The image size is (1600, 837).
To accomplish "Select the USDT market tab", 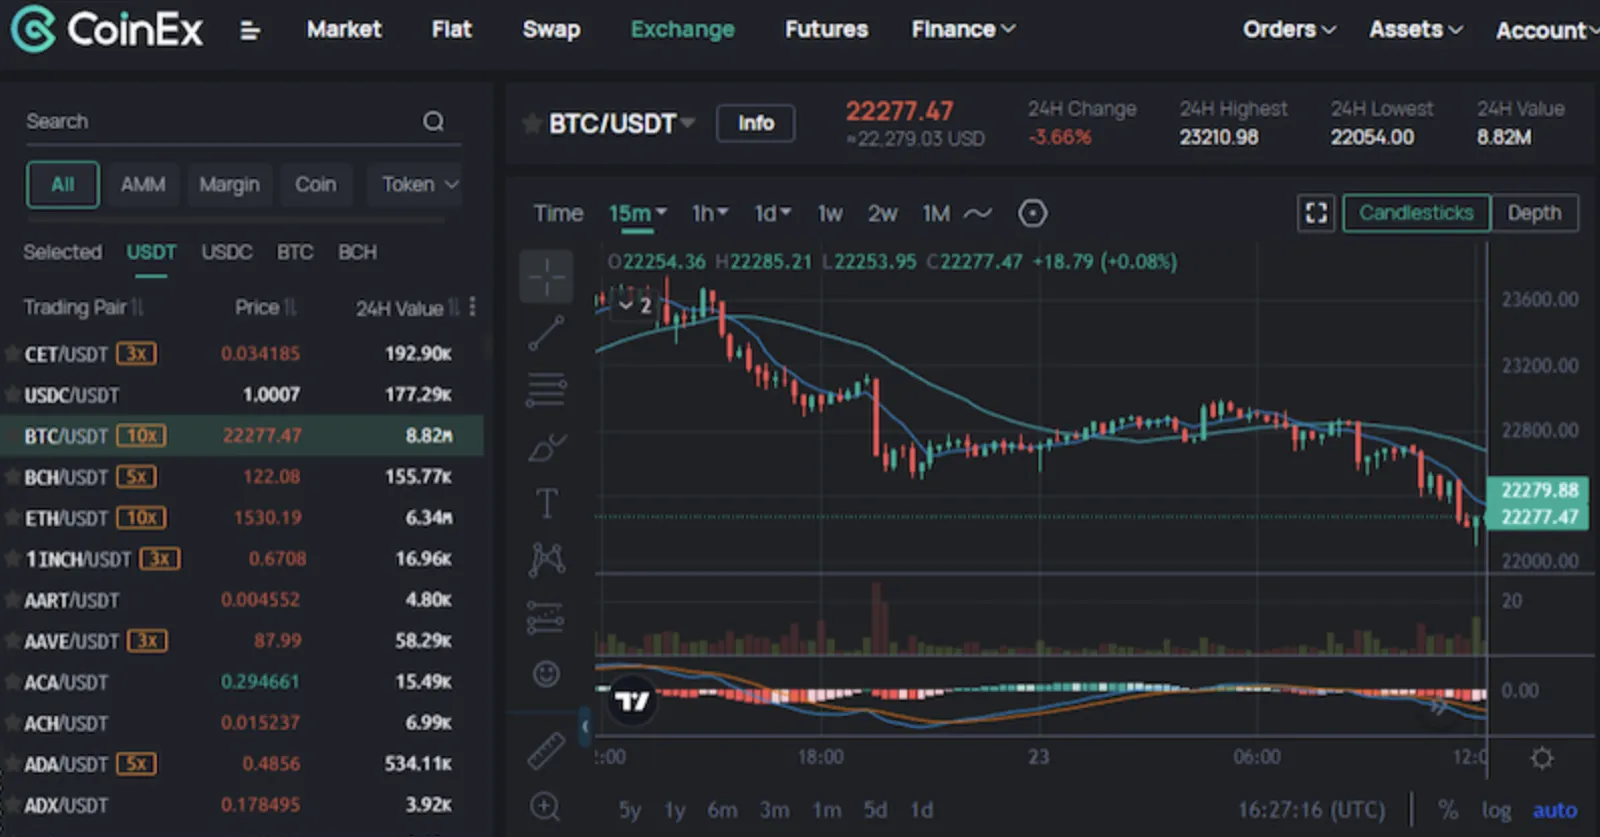I will [x=151, y=252].
